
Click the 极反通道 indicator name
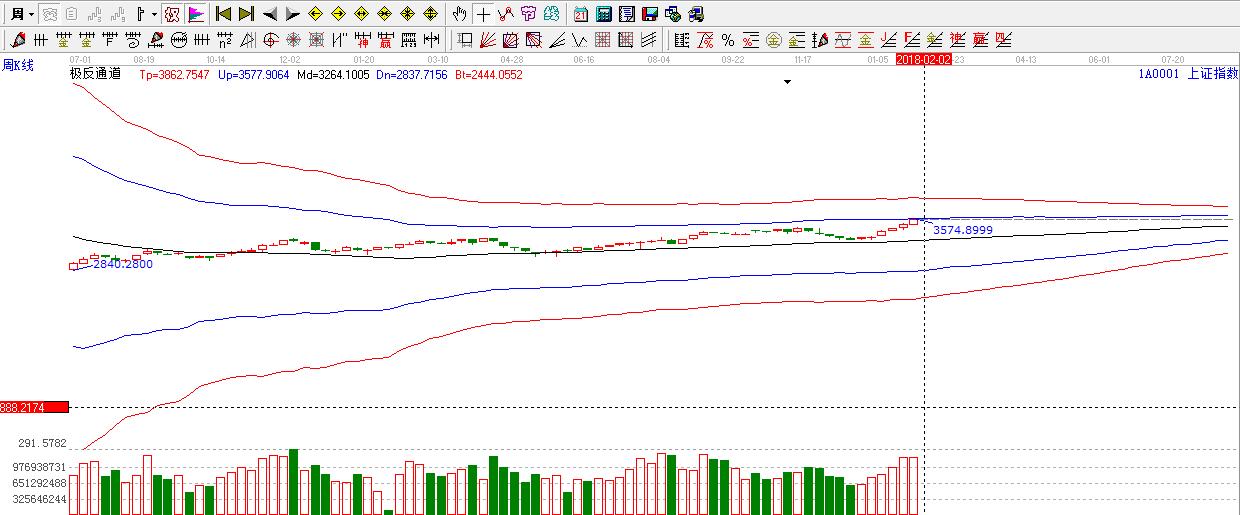tap(95, 74)
